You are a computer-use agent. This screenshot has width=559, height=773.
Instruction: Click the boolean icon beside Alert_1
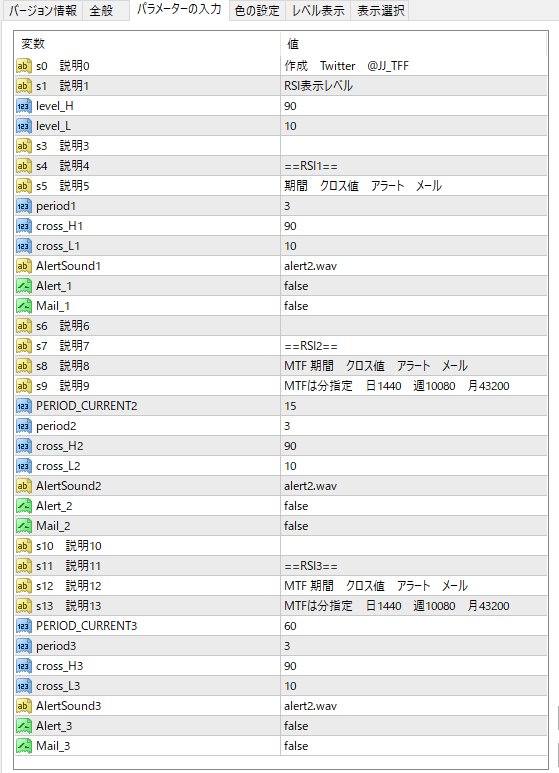(24, 286)
